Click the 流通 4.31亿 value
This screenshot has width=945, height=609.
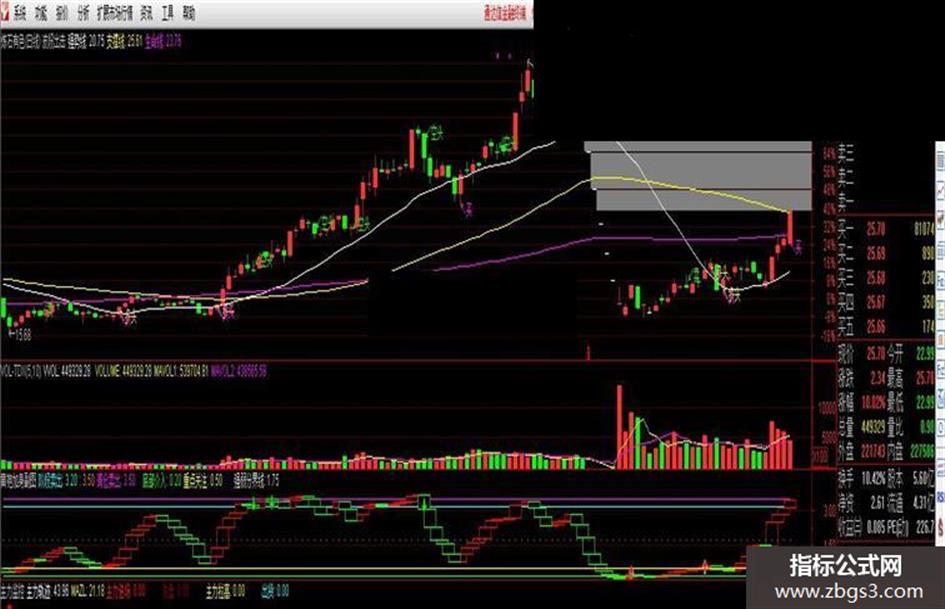point(925,502)
